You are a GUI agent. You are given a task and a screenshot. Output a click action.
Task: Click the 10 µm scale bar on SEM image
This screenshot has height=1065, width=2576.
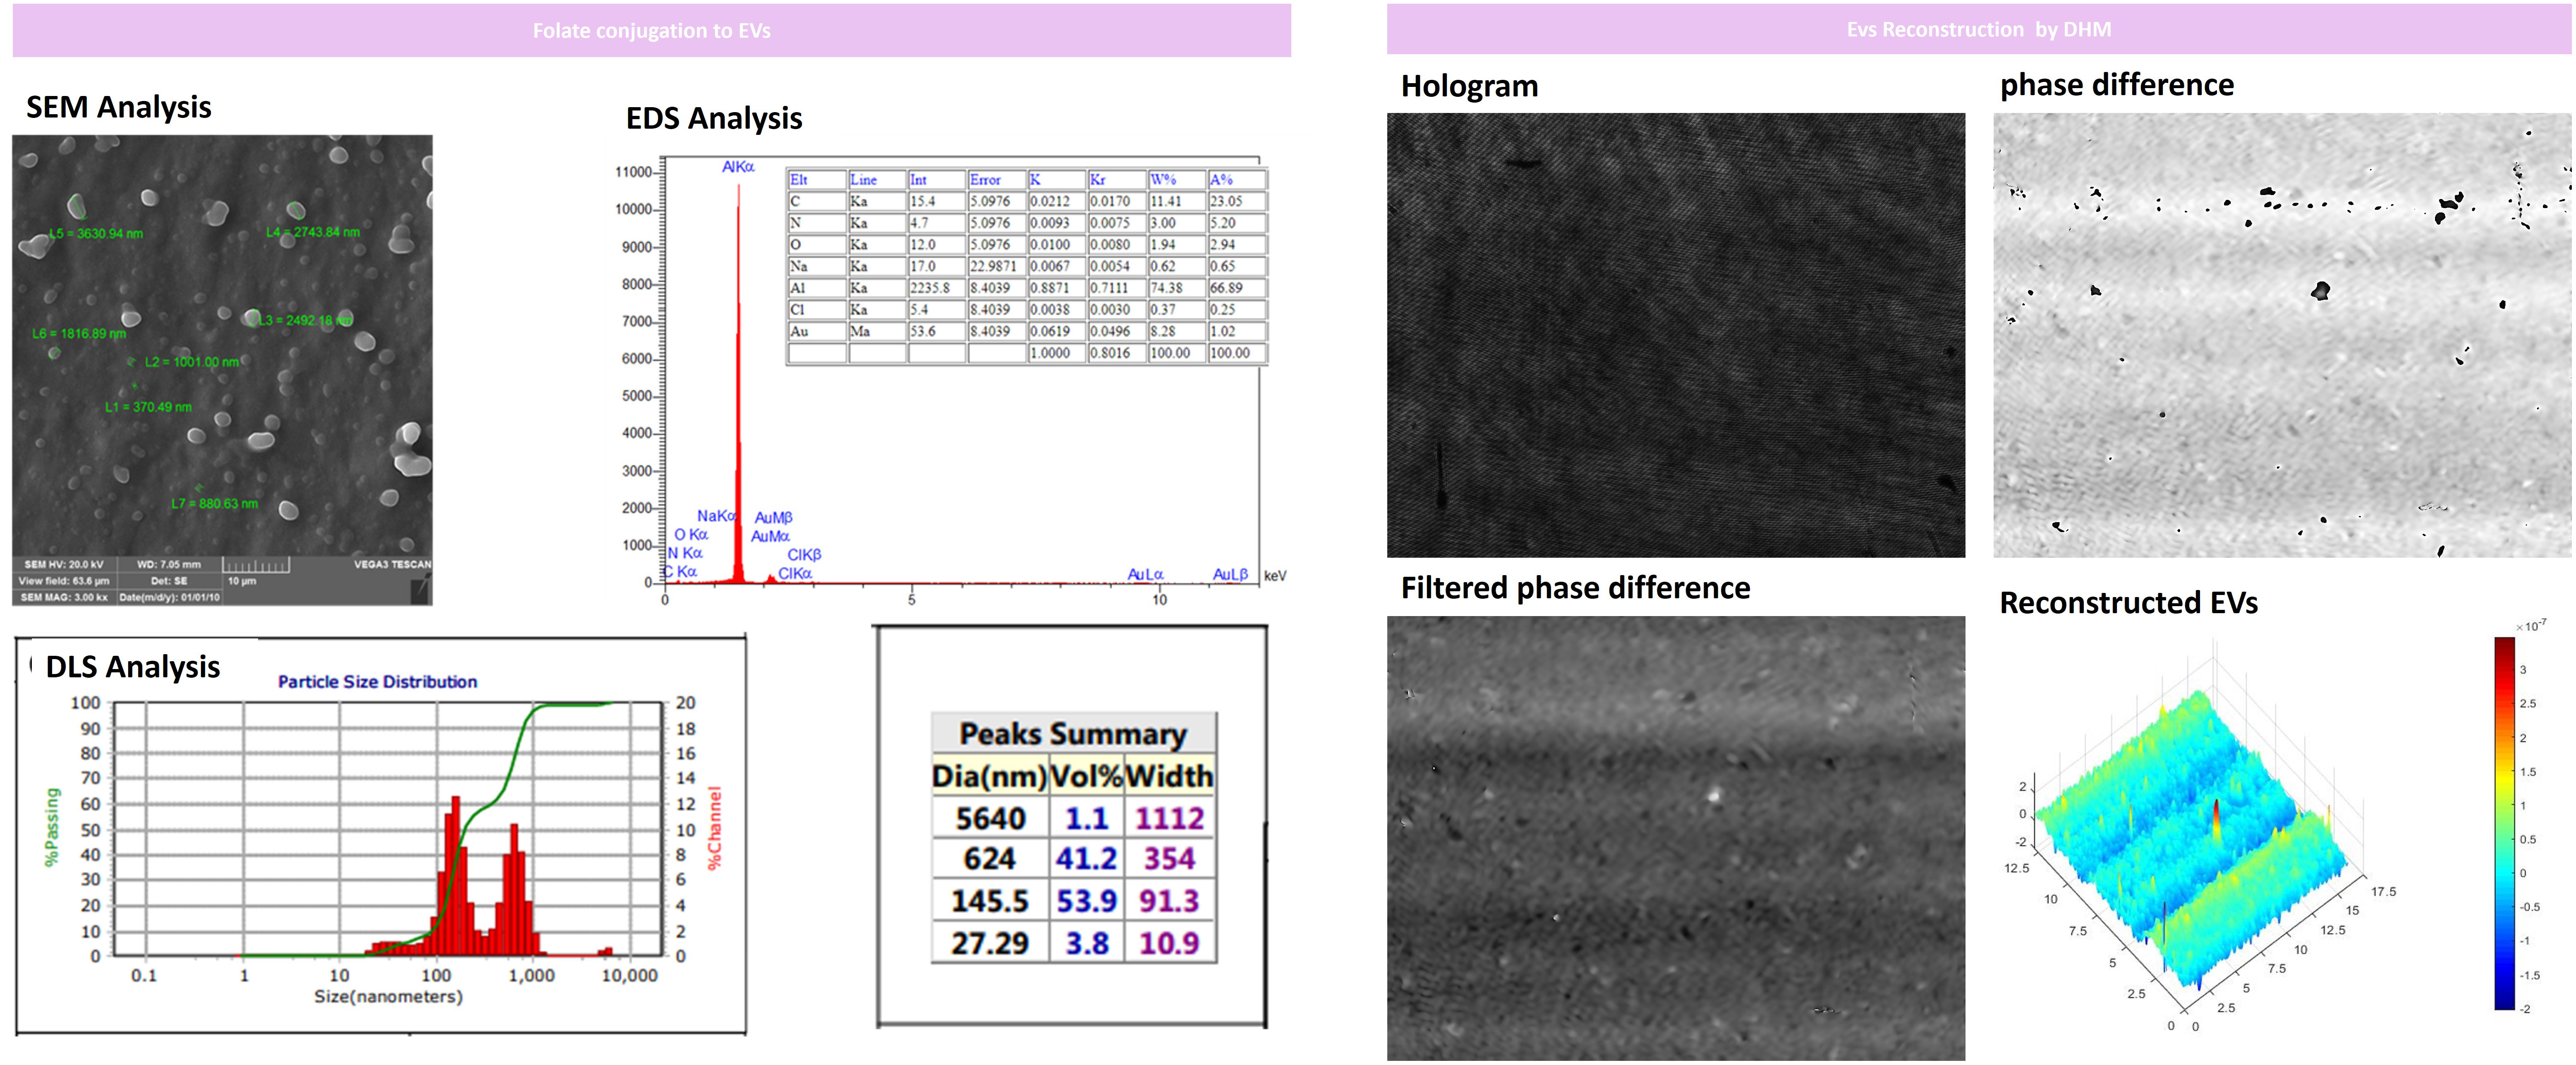[x=256, y=566]
